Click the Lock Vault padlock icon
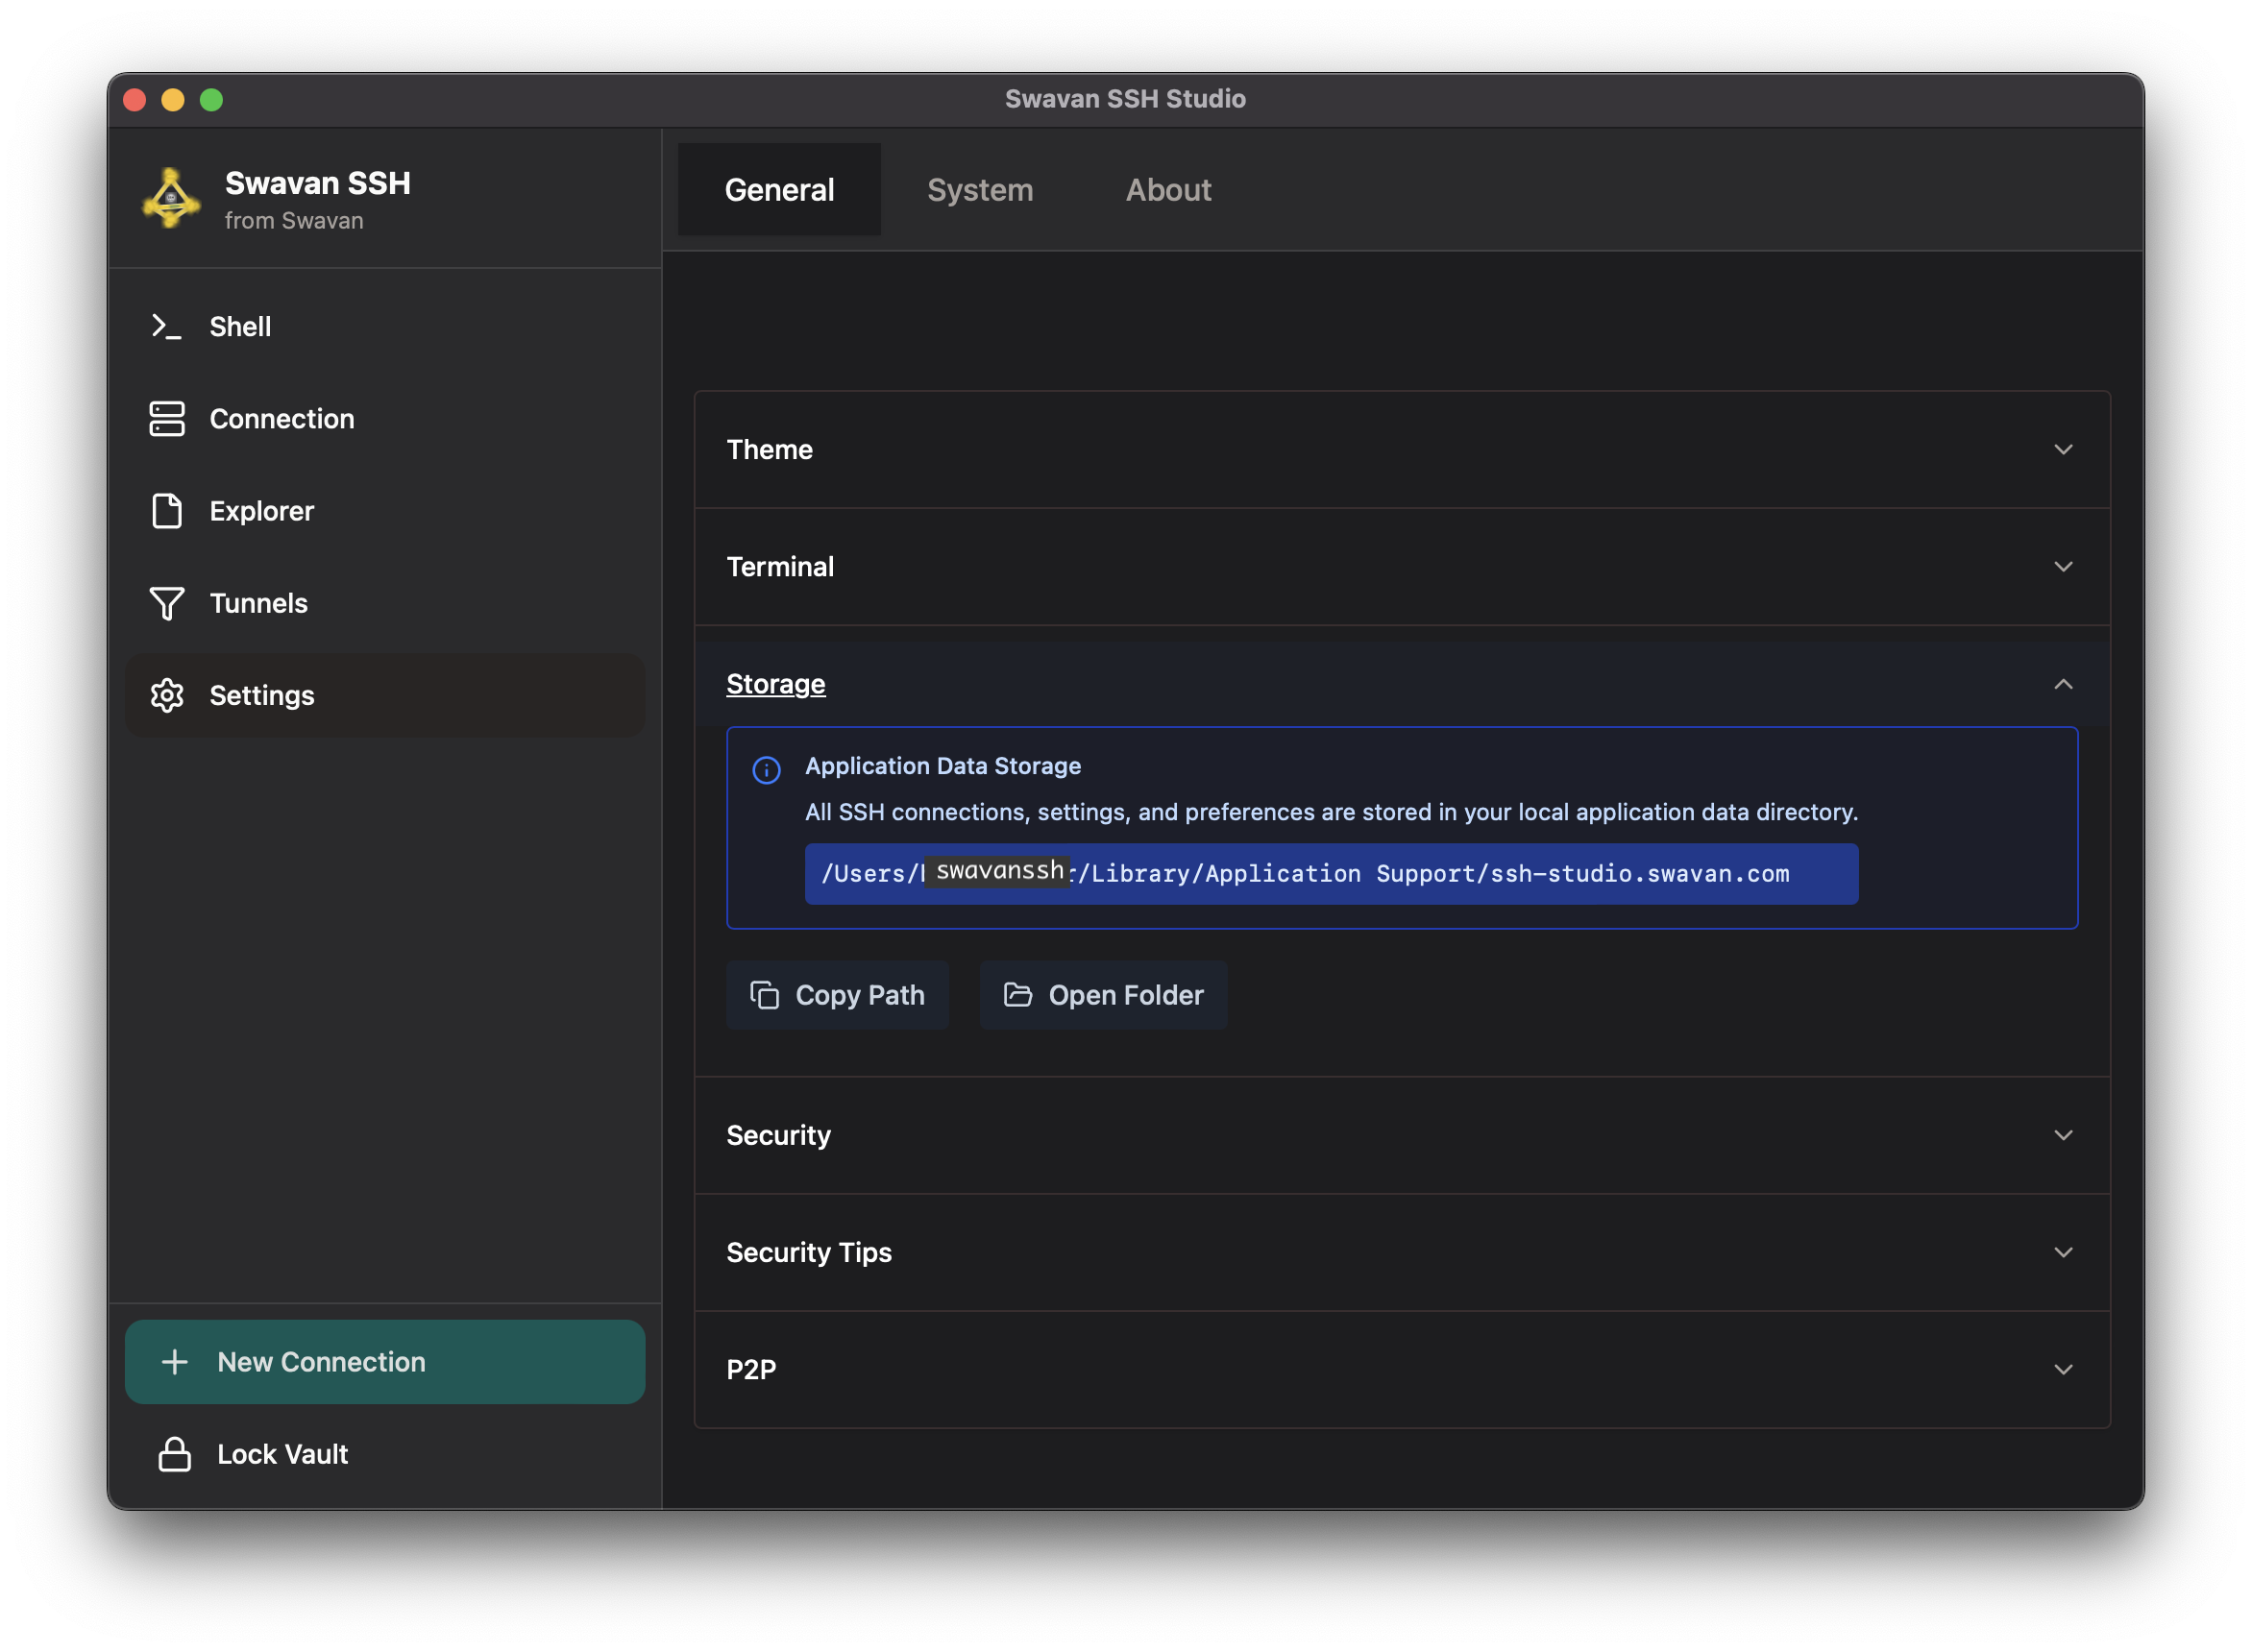The image size is (2252, 1652). (x=175, y=1454)
